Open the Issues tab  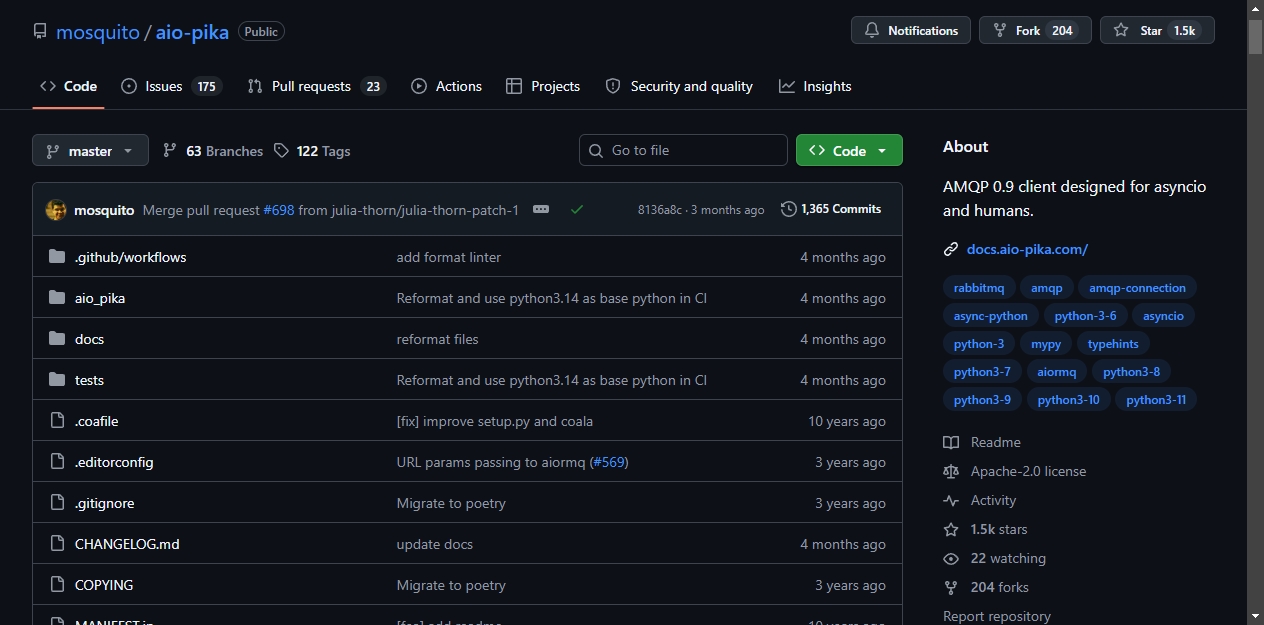pyautogui.click(x=171, y=86)
